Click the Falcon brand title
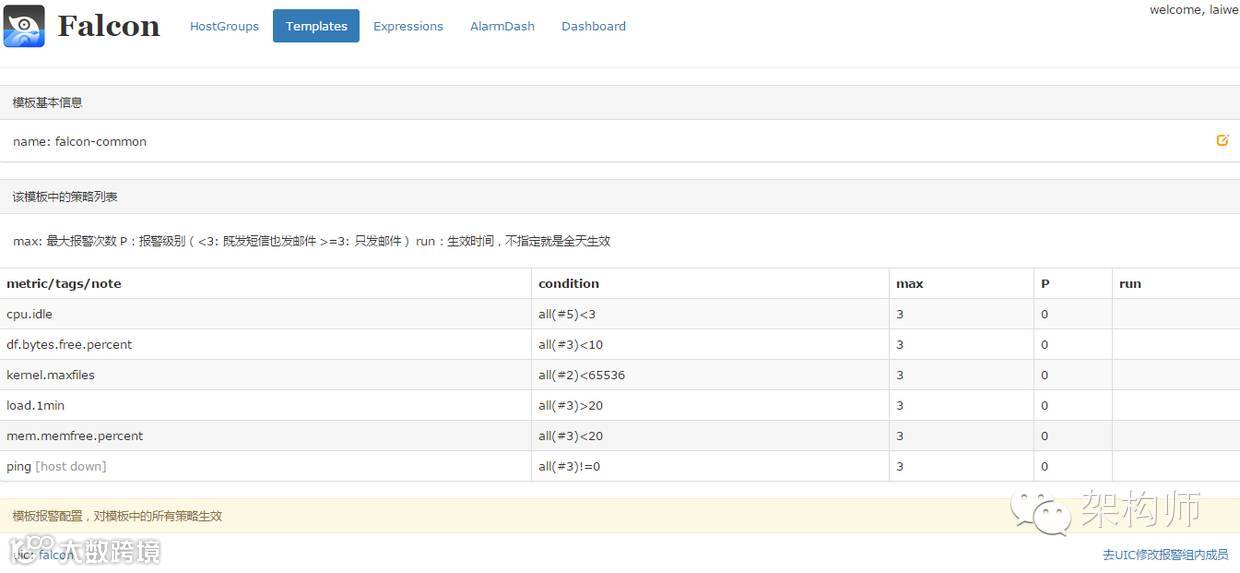Viewport: 1240px width, 573px height. click(108, 26)
